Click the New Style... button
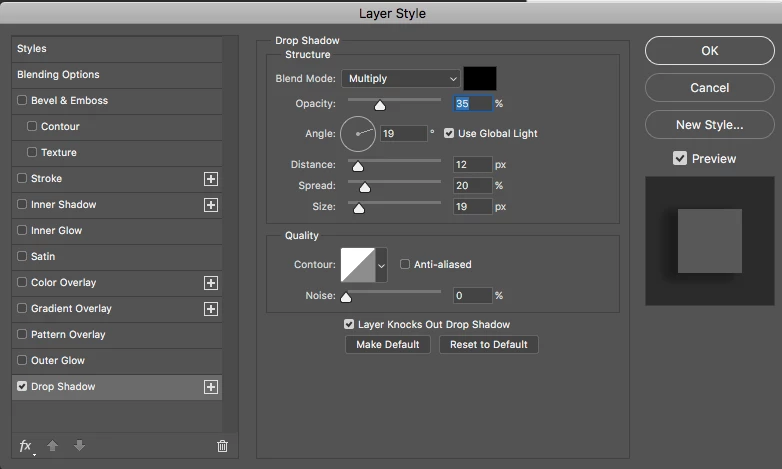 (x=710, y=125)
